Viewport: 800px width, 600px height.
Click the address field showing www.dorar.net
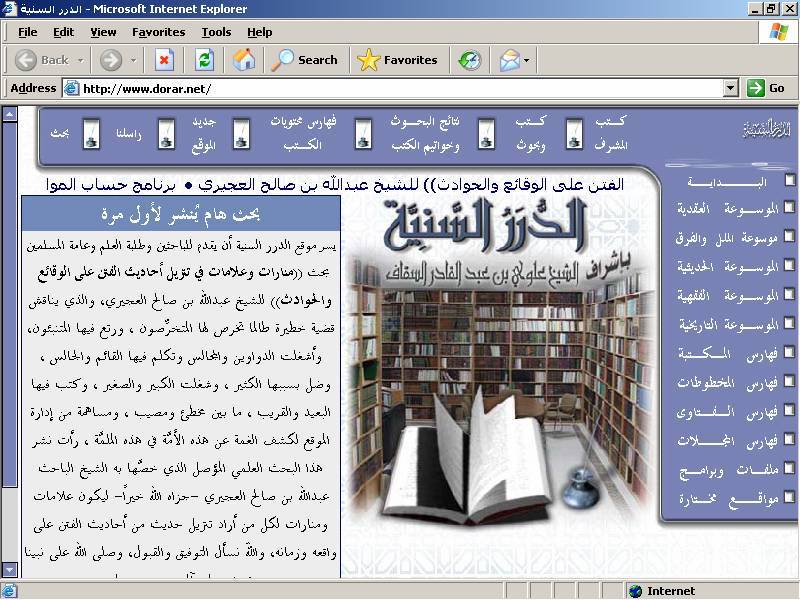pos(400,88)
